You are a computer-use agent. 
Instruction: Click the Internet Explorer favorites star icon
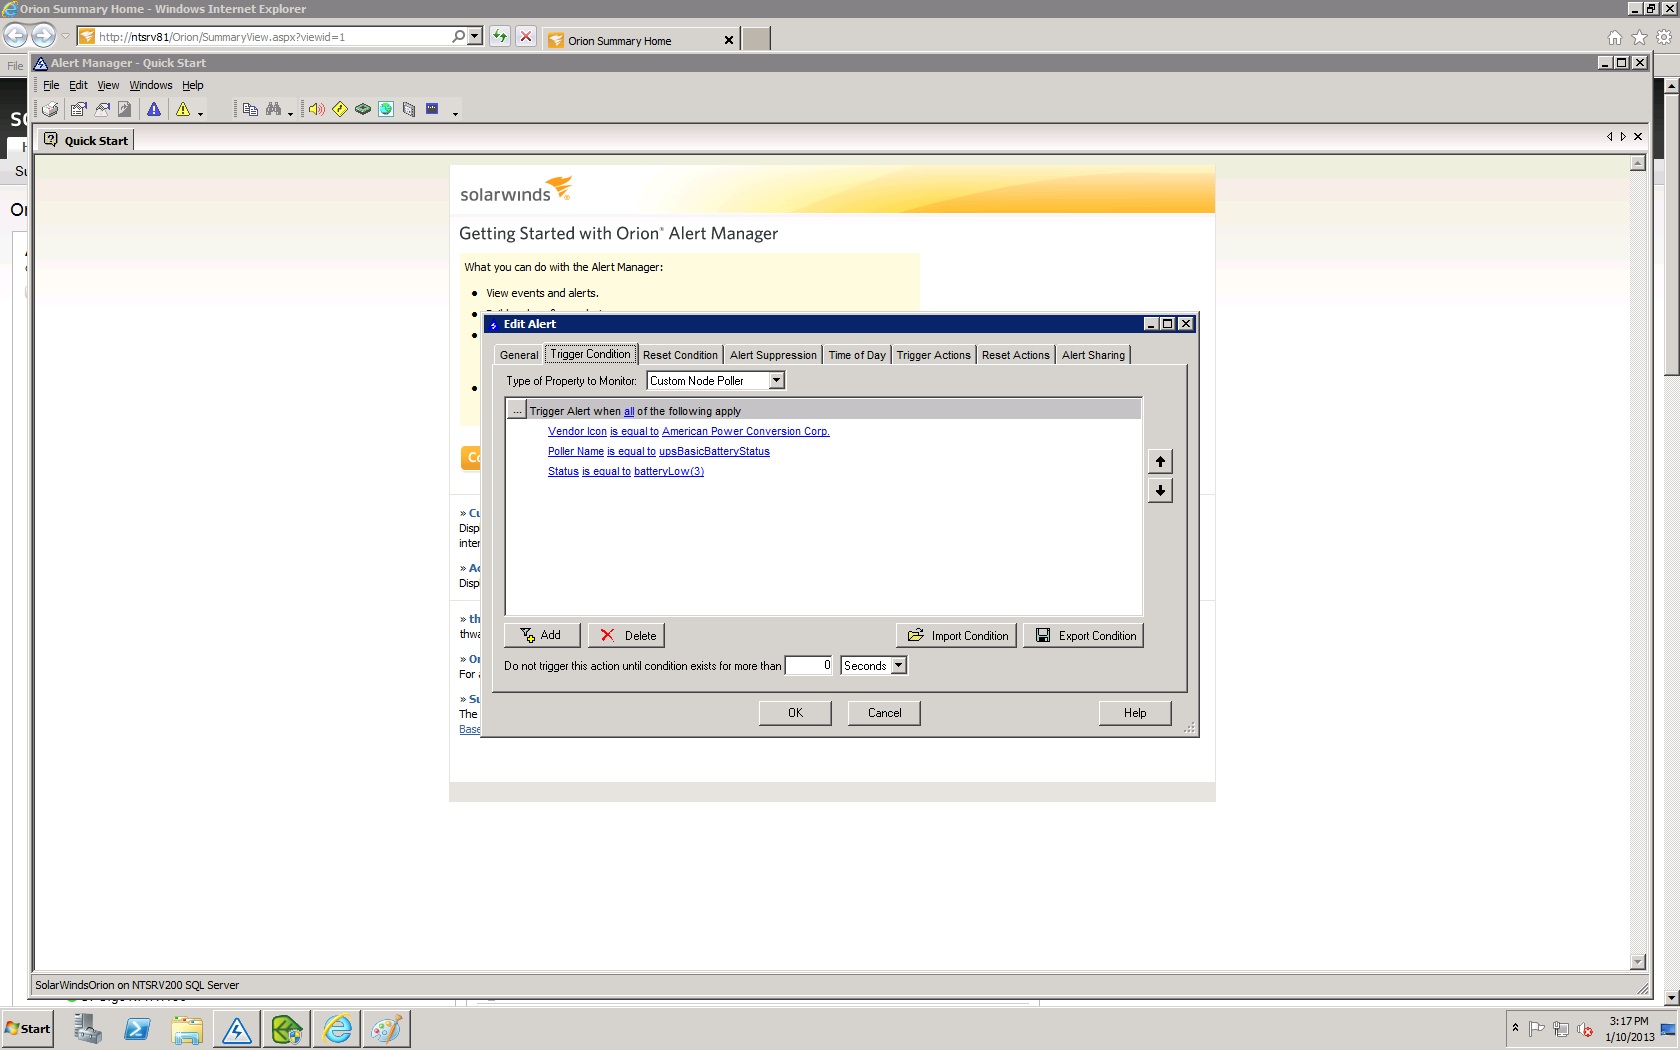(x=1639, y=38)
